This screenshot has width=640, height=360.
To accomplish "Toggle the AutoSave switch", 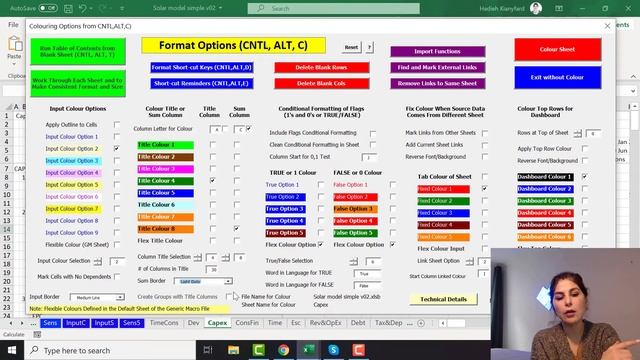I will tap(48, 8).
